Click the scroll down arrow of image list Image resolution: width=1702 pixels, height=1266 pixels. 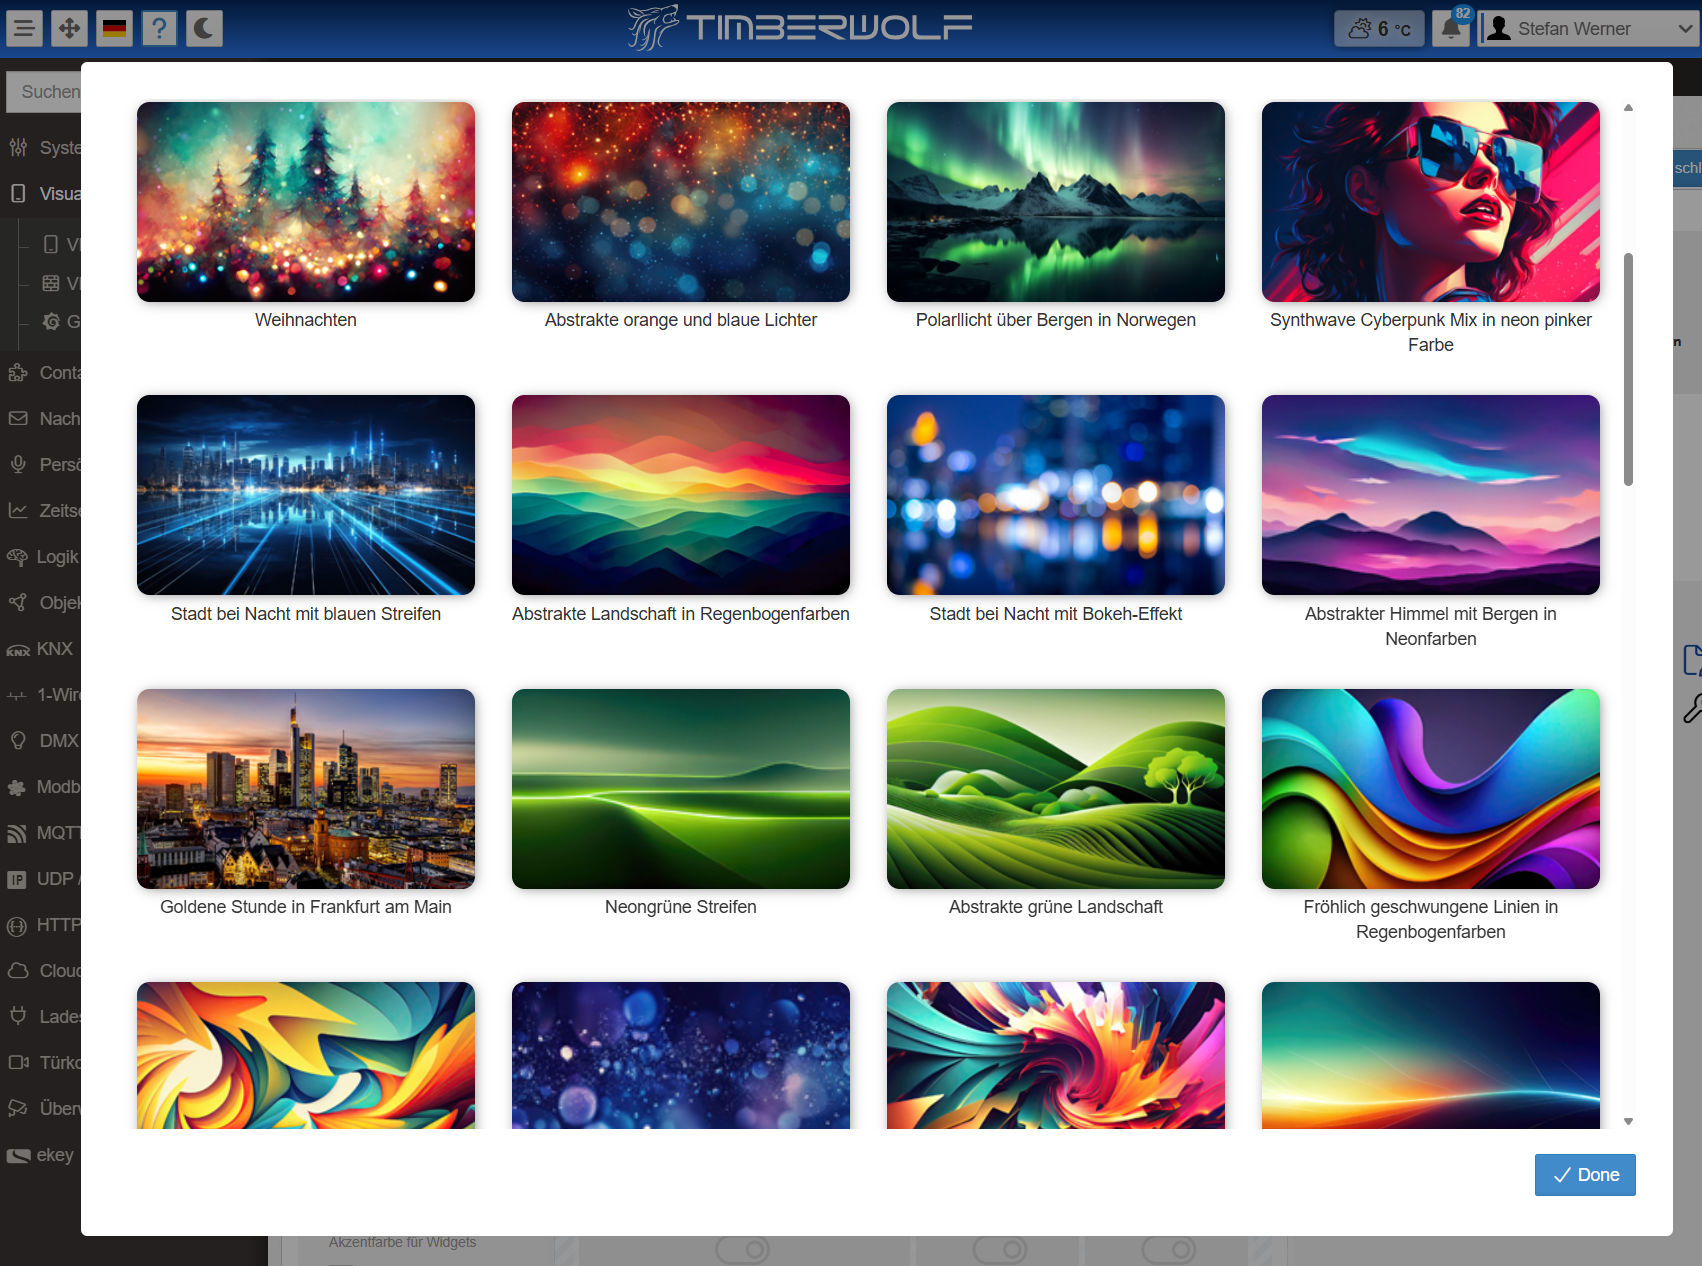click(x=1628, y=1122)
